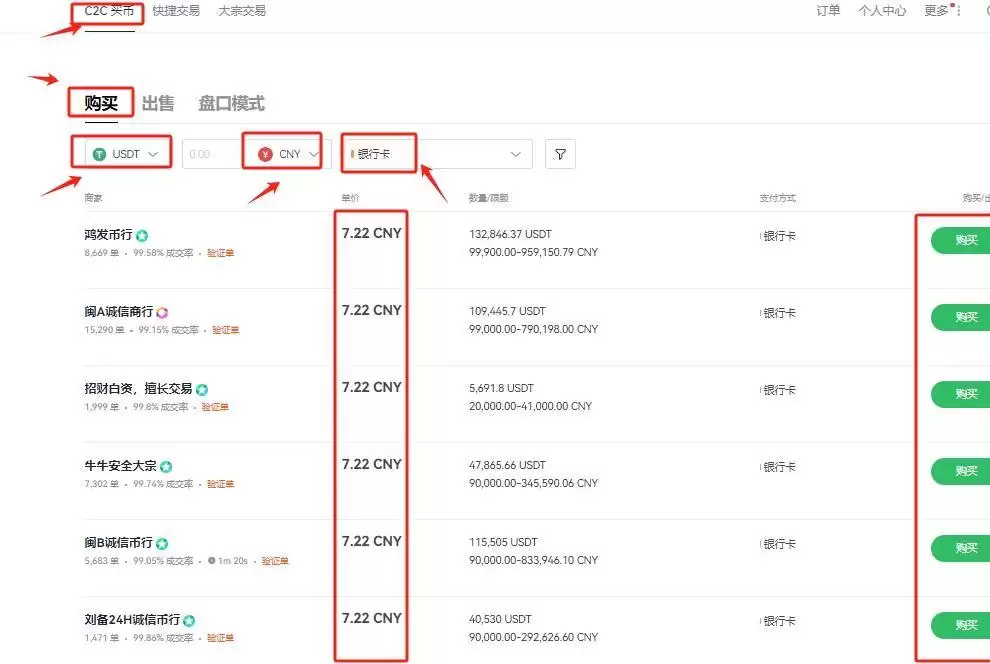Click the badge icon beside 闽B诚信币行
990x664 pixels.
(x=162, y=544)
